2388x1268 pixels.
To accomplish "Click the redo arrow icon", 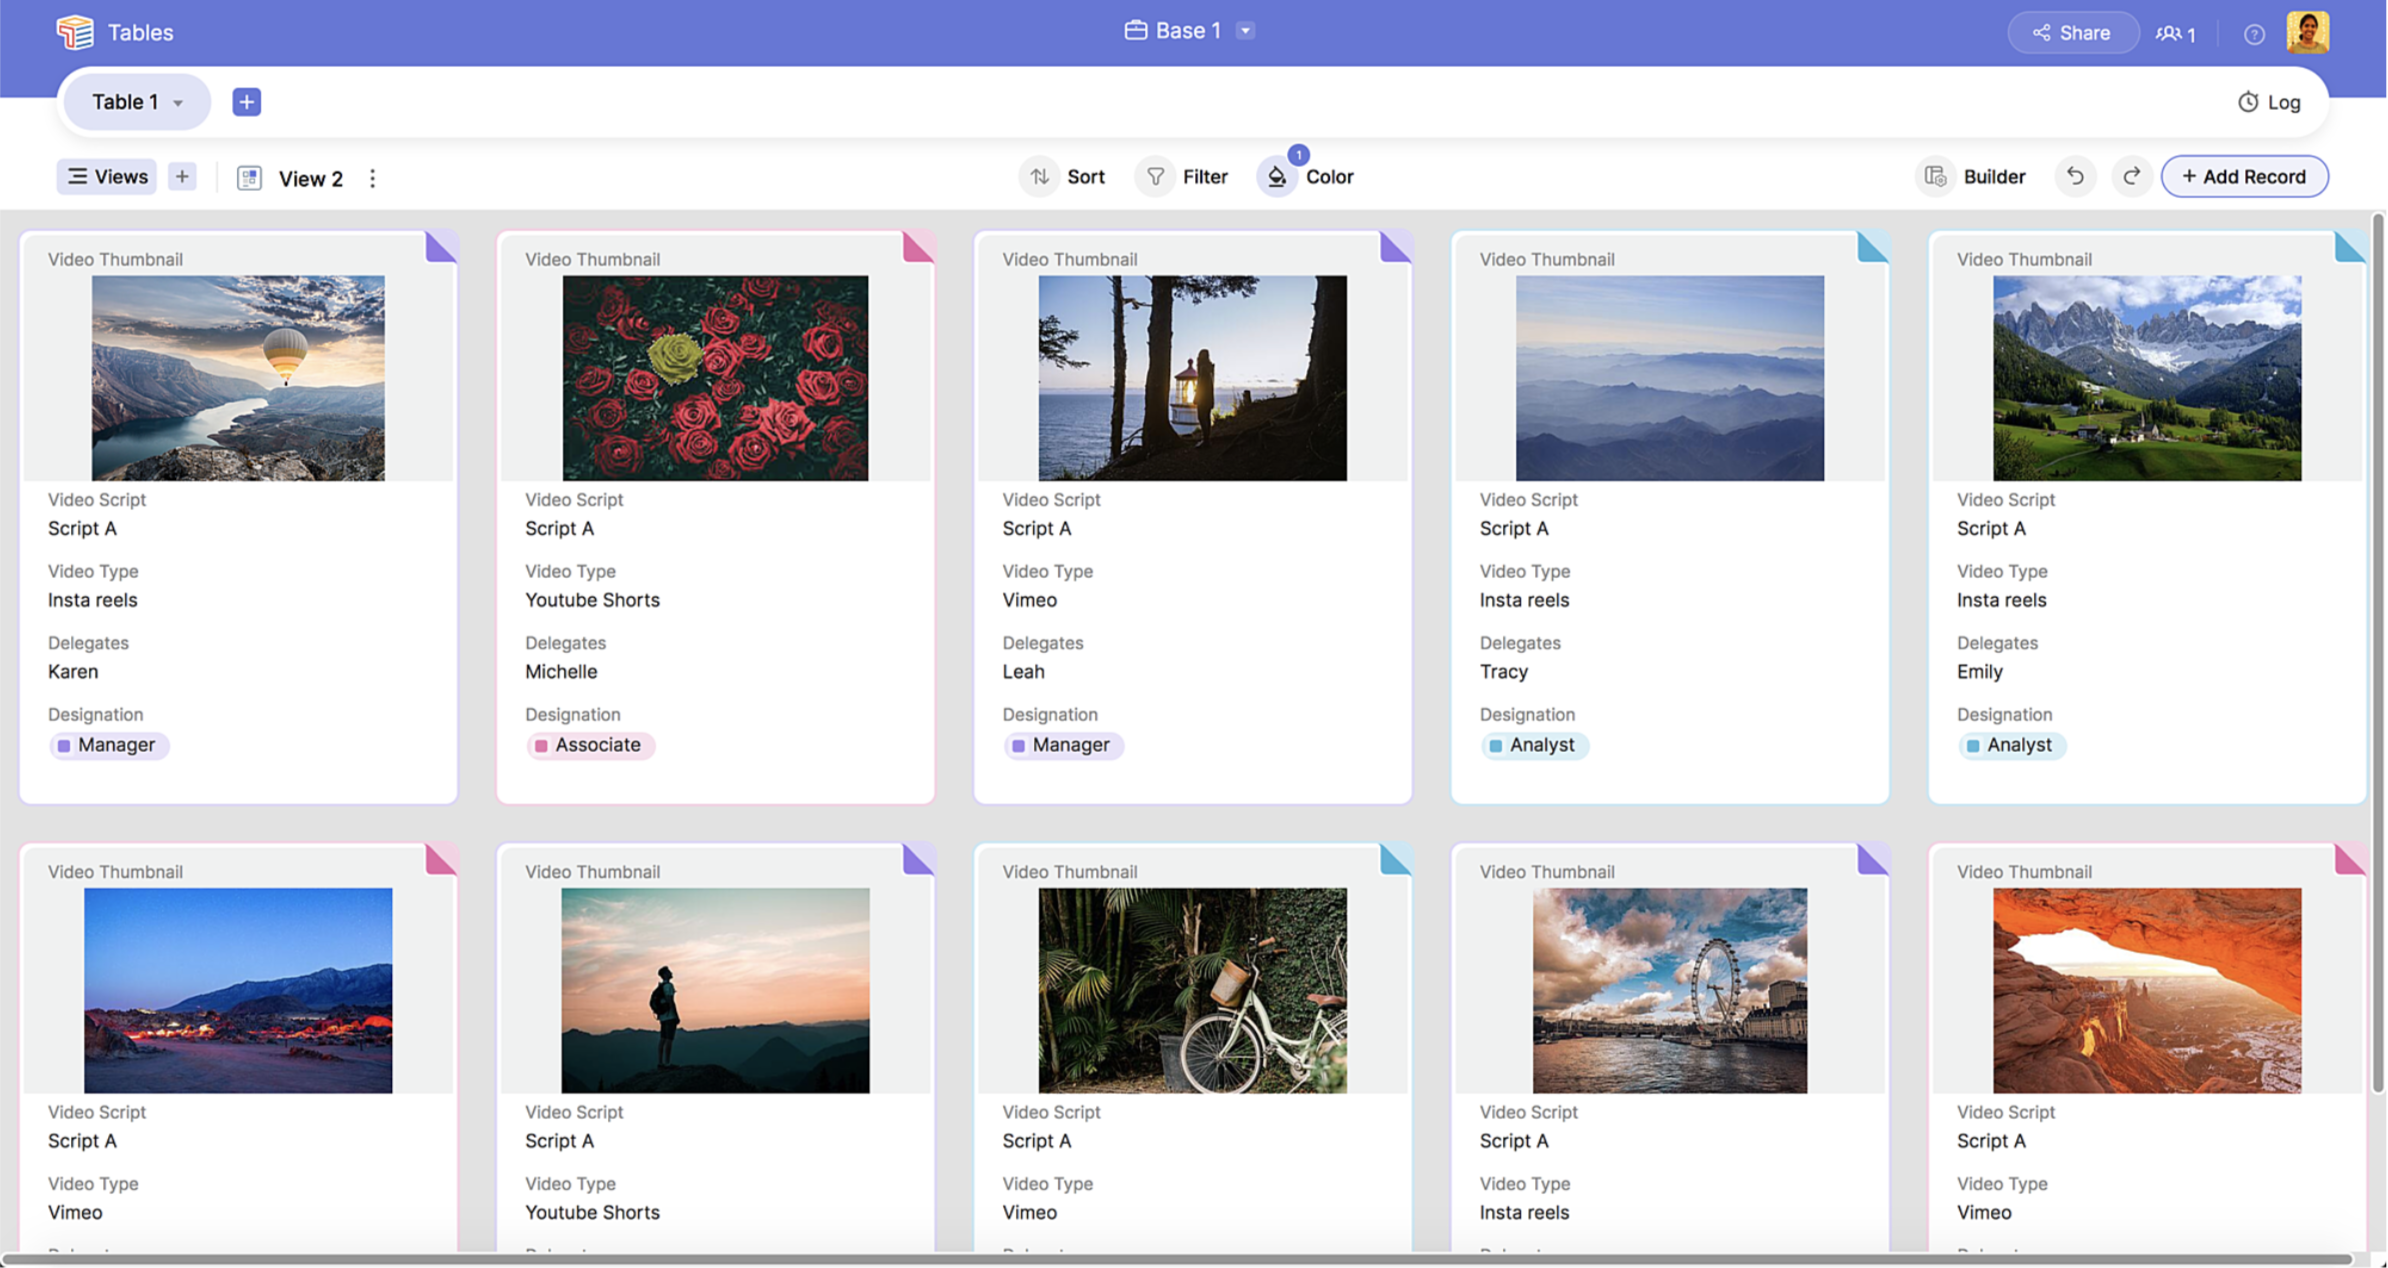I will [x=2131, y=177].
